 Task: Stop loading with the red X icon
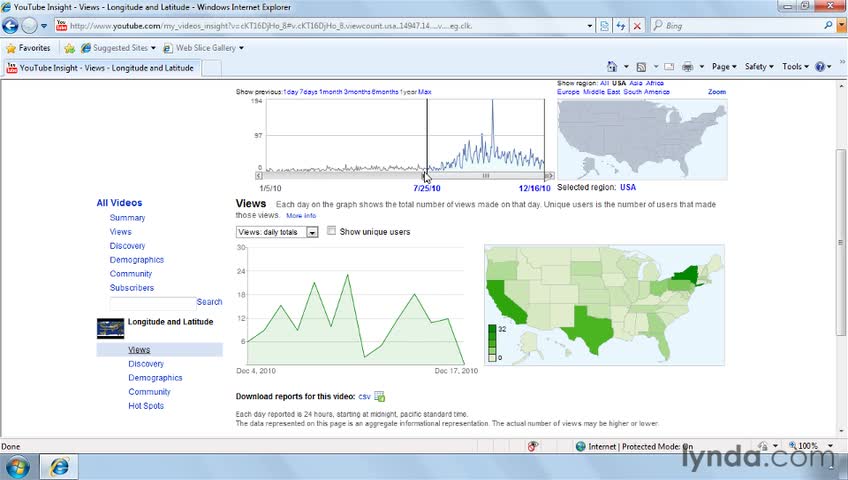click(637, 25)
